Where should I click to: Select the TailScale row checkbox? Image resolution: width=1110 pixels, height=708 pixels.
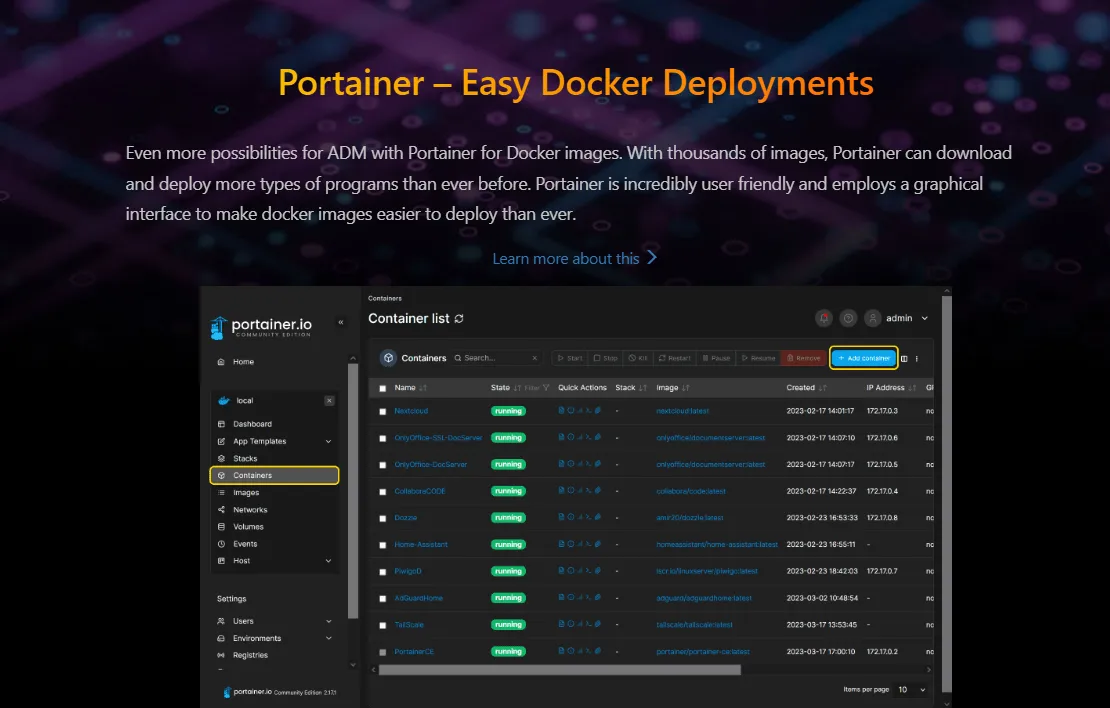coord(383,625)
